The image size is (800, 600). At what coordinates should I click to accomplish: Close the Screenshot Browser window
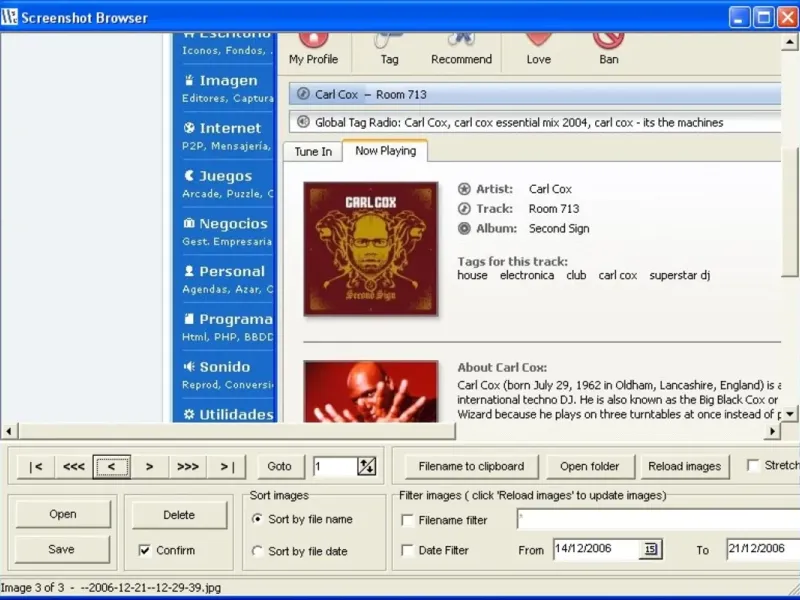(788, 18)
